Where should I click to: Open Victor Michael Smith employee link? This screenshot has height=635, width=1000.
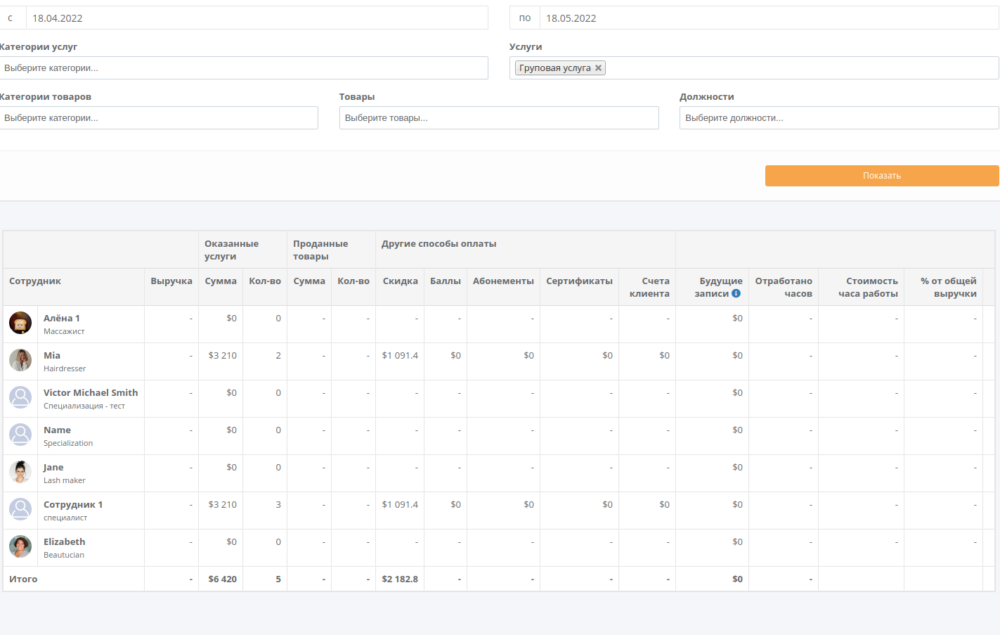[91, 393]
